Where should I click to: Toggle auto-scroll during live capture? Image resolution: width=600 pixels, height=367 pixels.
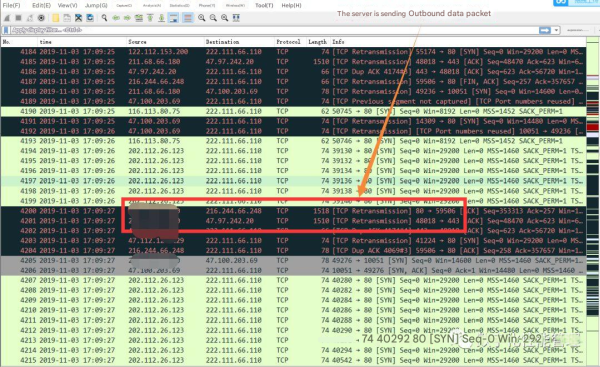[173, 18]
